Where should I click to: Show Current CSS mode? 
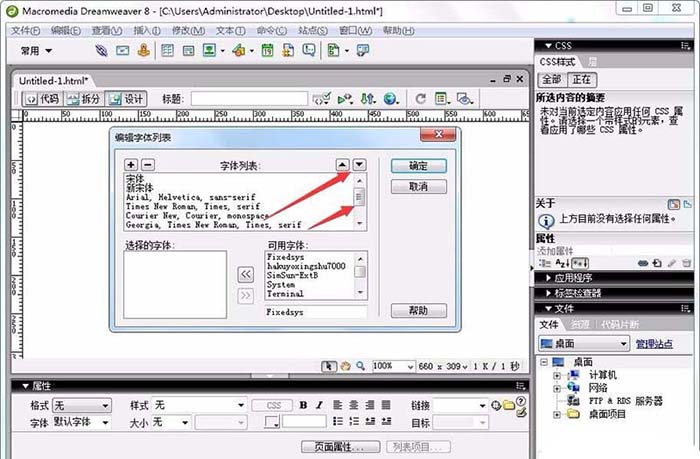(x=582, y=79)
